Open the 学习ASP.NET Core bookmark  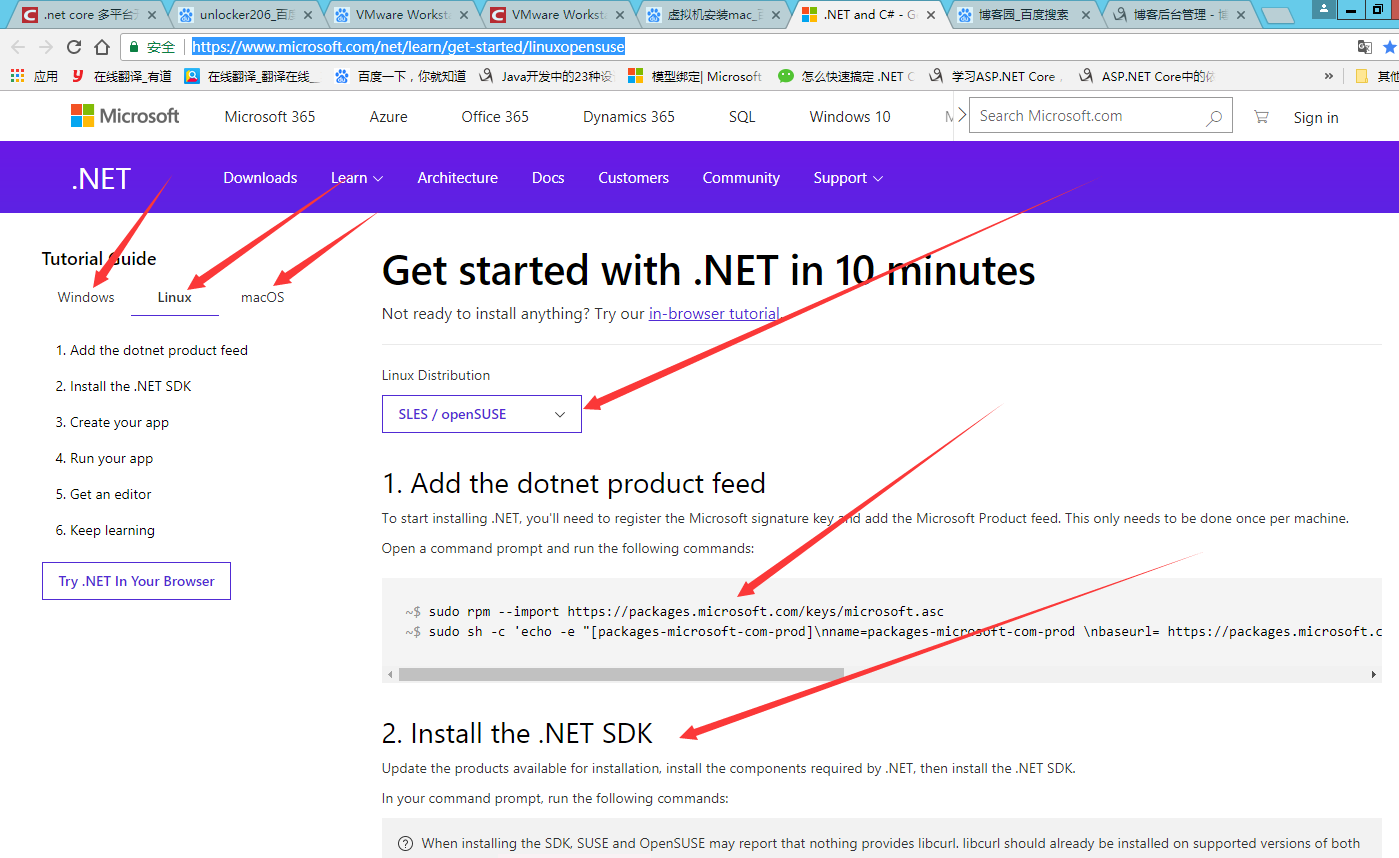994,76
